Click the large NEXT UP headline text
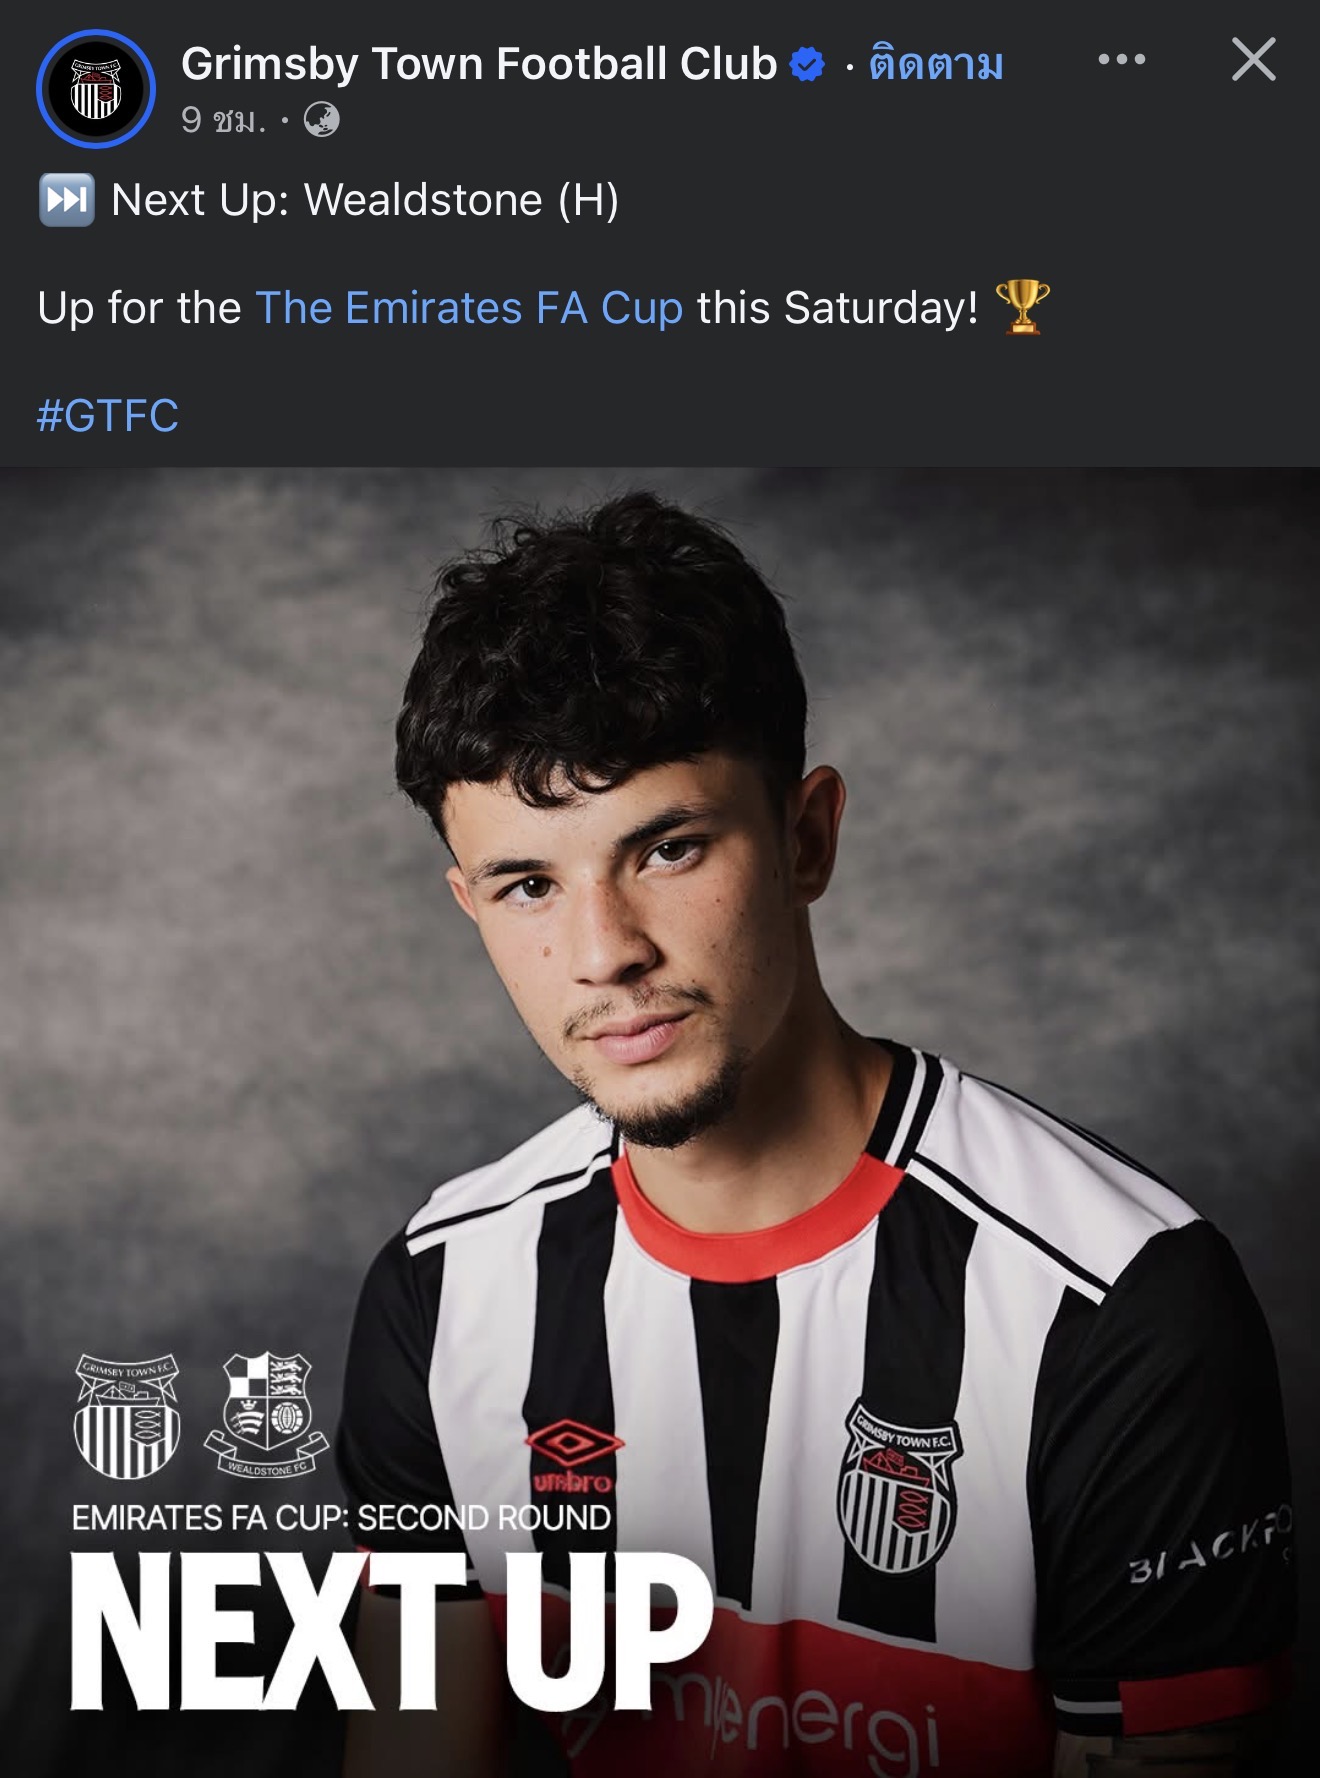 pyautogui.click(x=390, y=1631)
